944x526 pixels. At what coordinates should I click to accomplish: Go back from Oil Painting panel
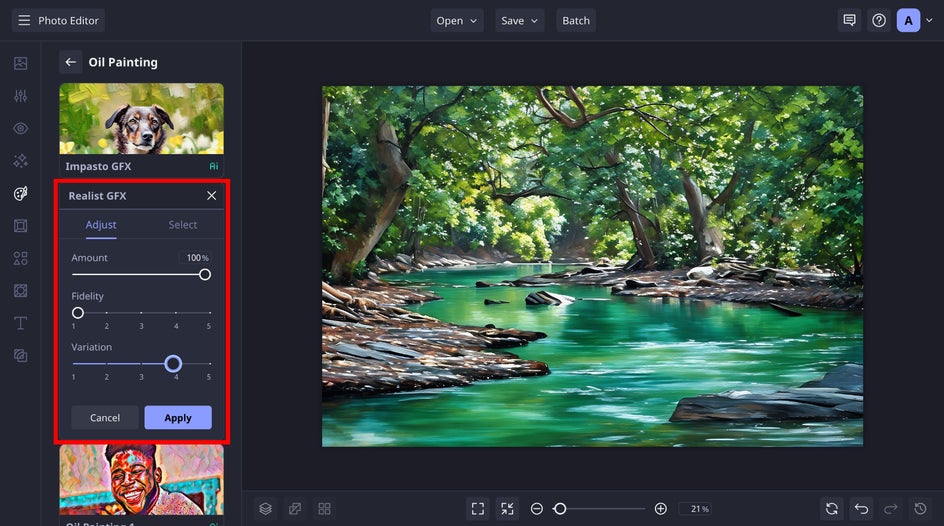[x=70, y=62]
